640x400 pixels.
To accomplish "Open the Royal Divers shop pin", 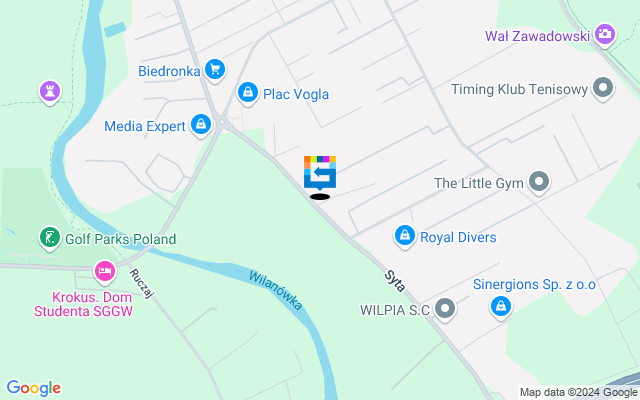I will tap(405, 236).
